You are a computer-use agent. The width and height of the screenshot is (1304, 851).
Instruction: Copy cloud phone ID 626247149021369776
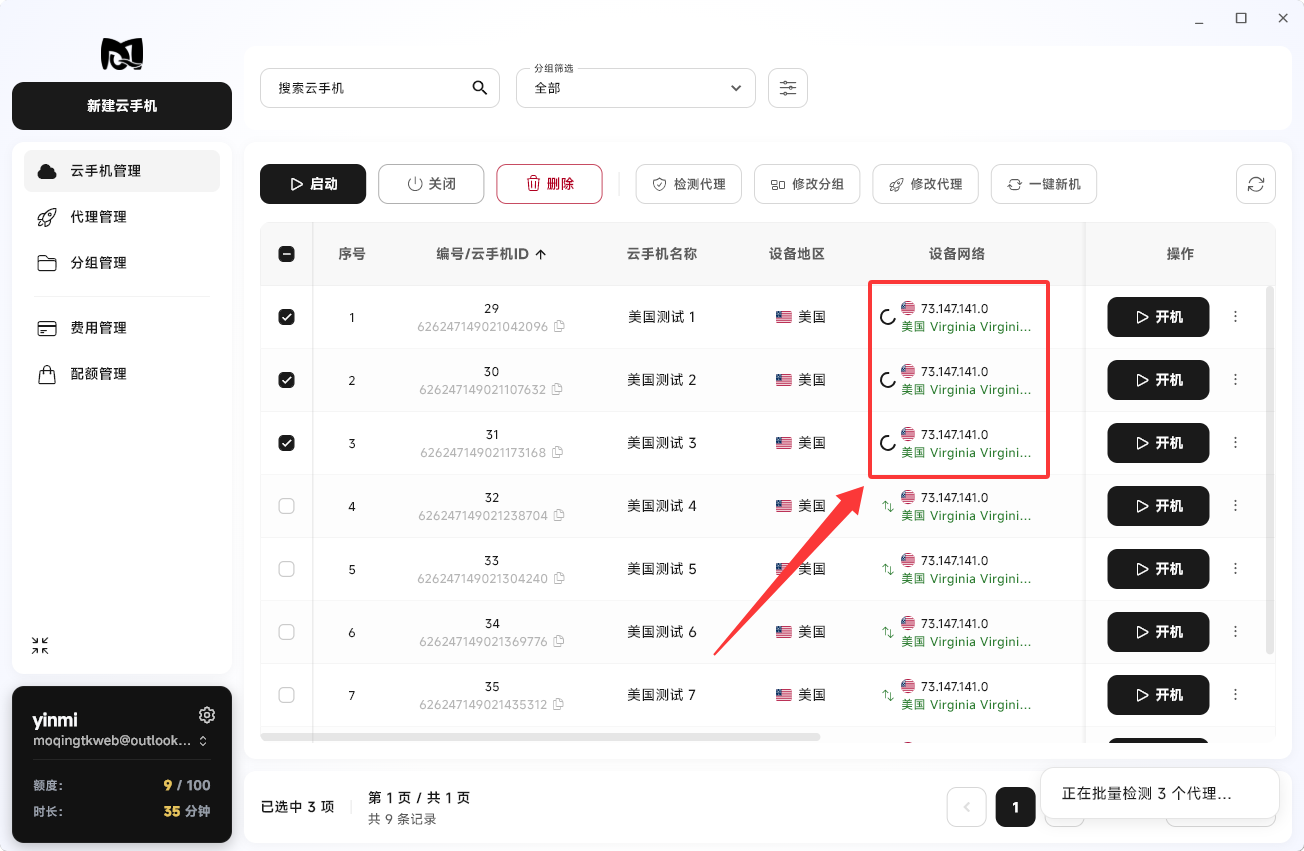point(559,641)
